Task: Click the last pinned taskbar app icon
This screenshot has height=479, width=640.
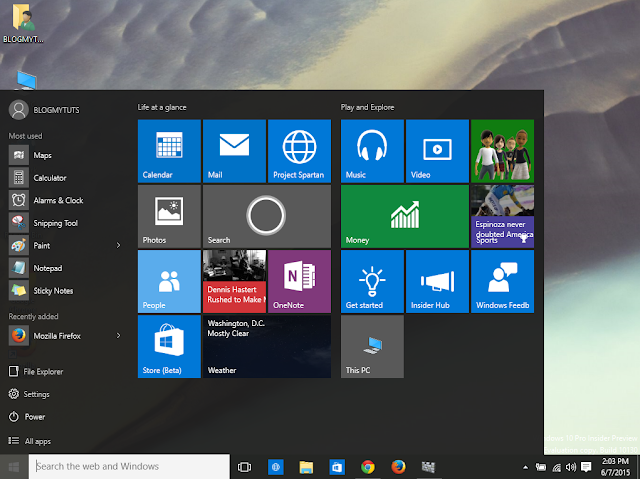Action: (428, 467)
